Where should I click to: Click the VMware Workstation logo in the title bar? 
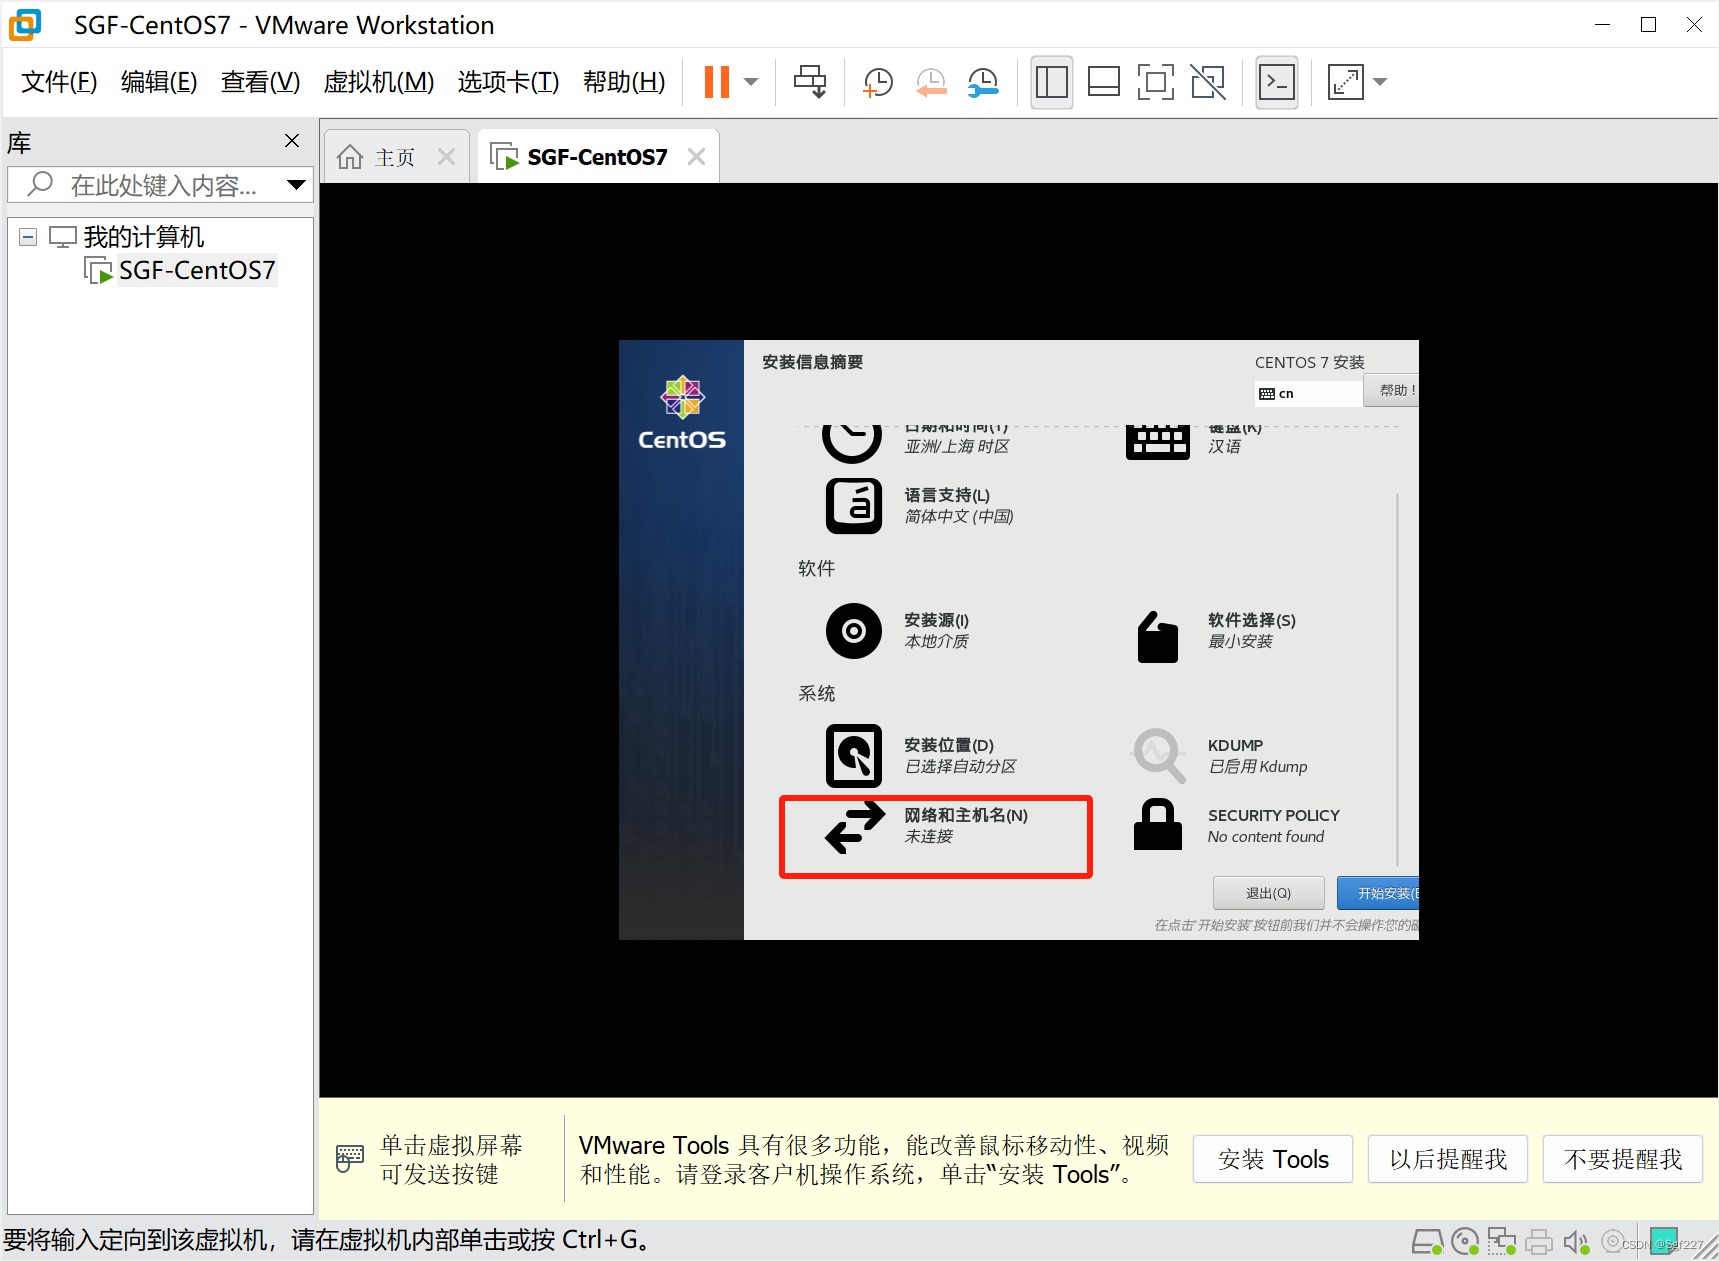pos(25,24)
